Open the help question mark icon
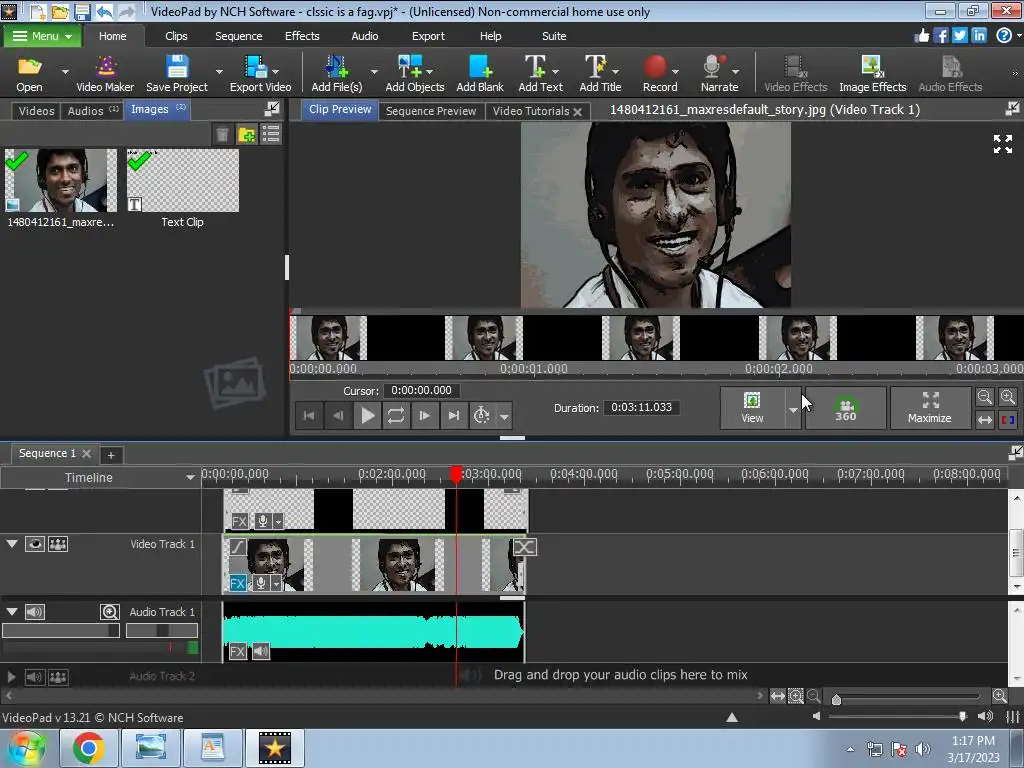The image size is (1024, 768). pyautogui.click(x=1004, y=36)
